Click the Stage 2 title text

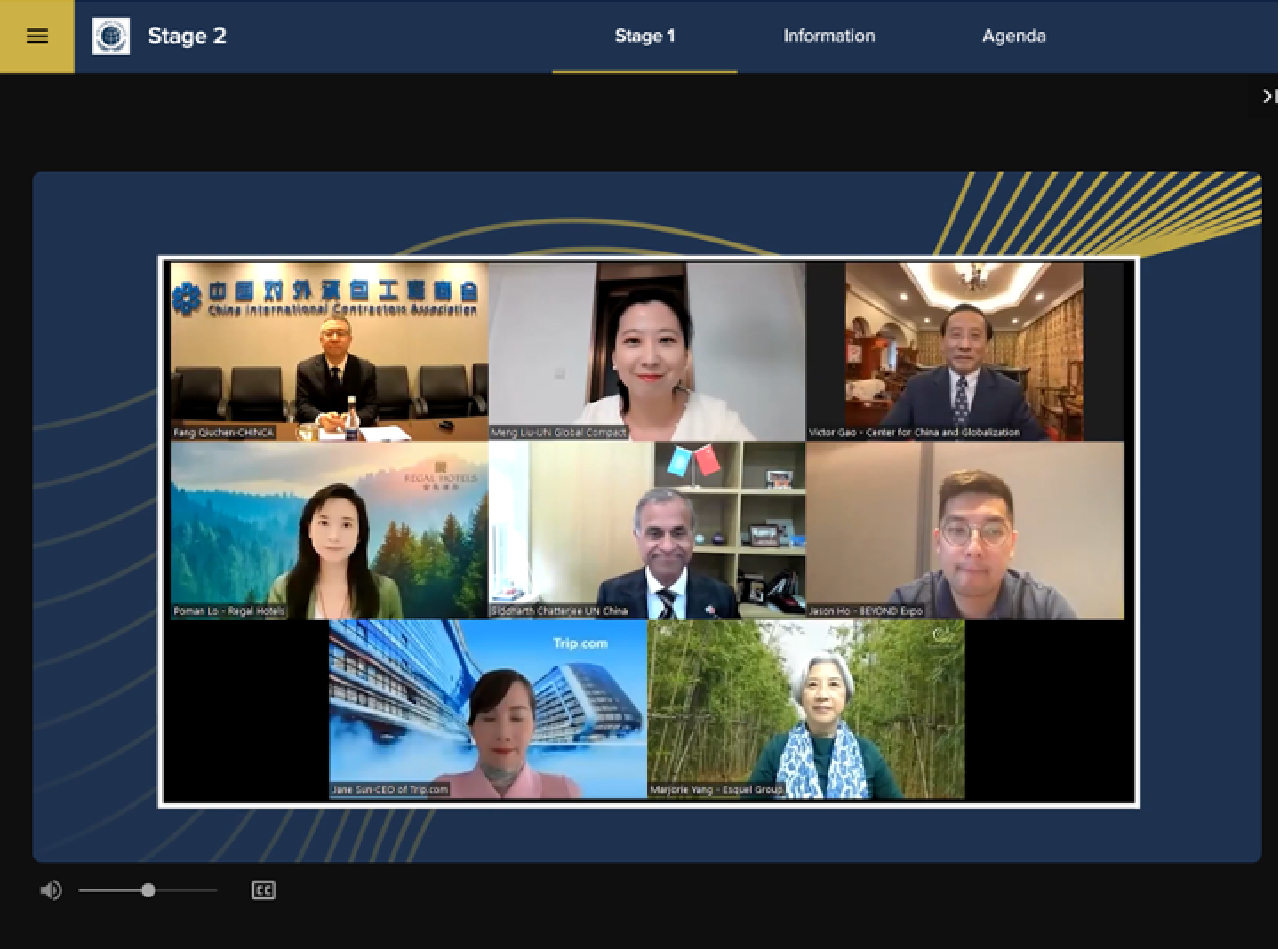[x=187, y=36]
